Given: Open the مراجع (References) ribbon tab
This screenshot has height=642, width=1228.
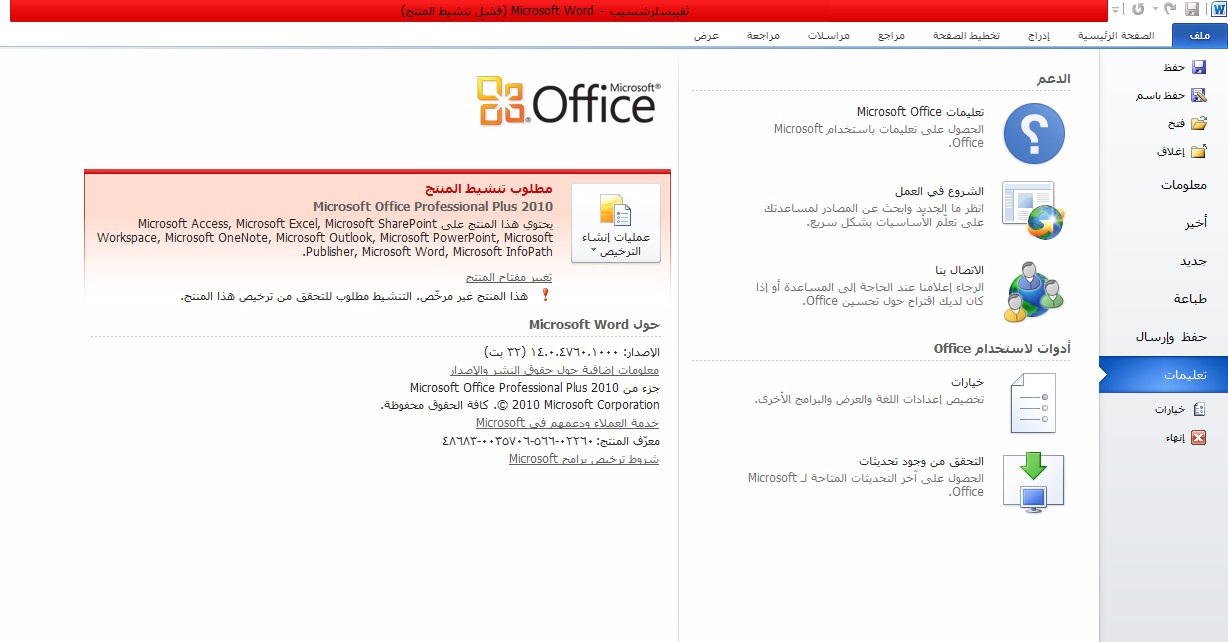Looking at the screenshot, I should coord(892,35).
